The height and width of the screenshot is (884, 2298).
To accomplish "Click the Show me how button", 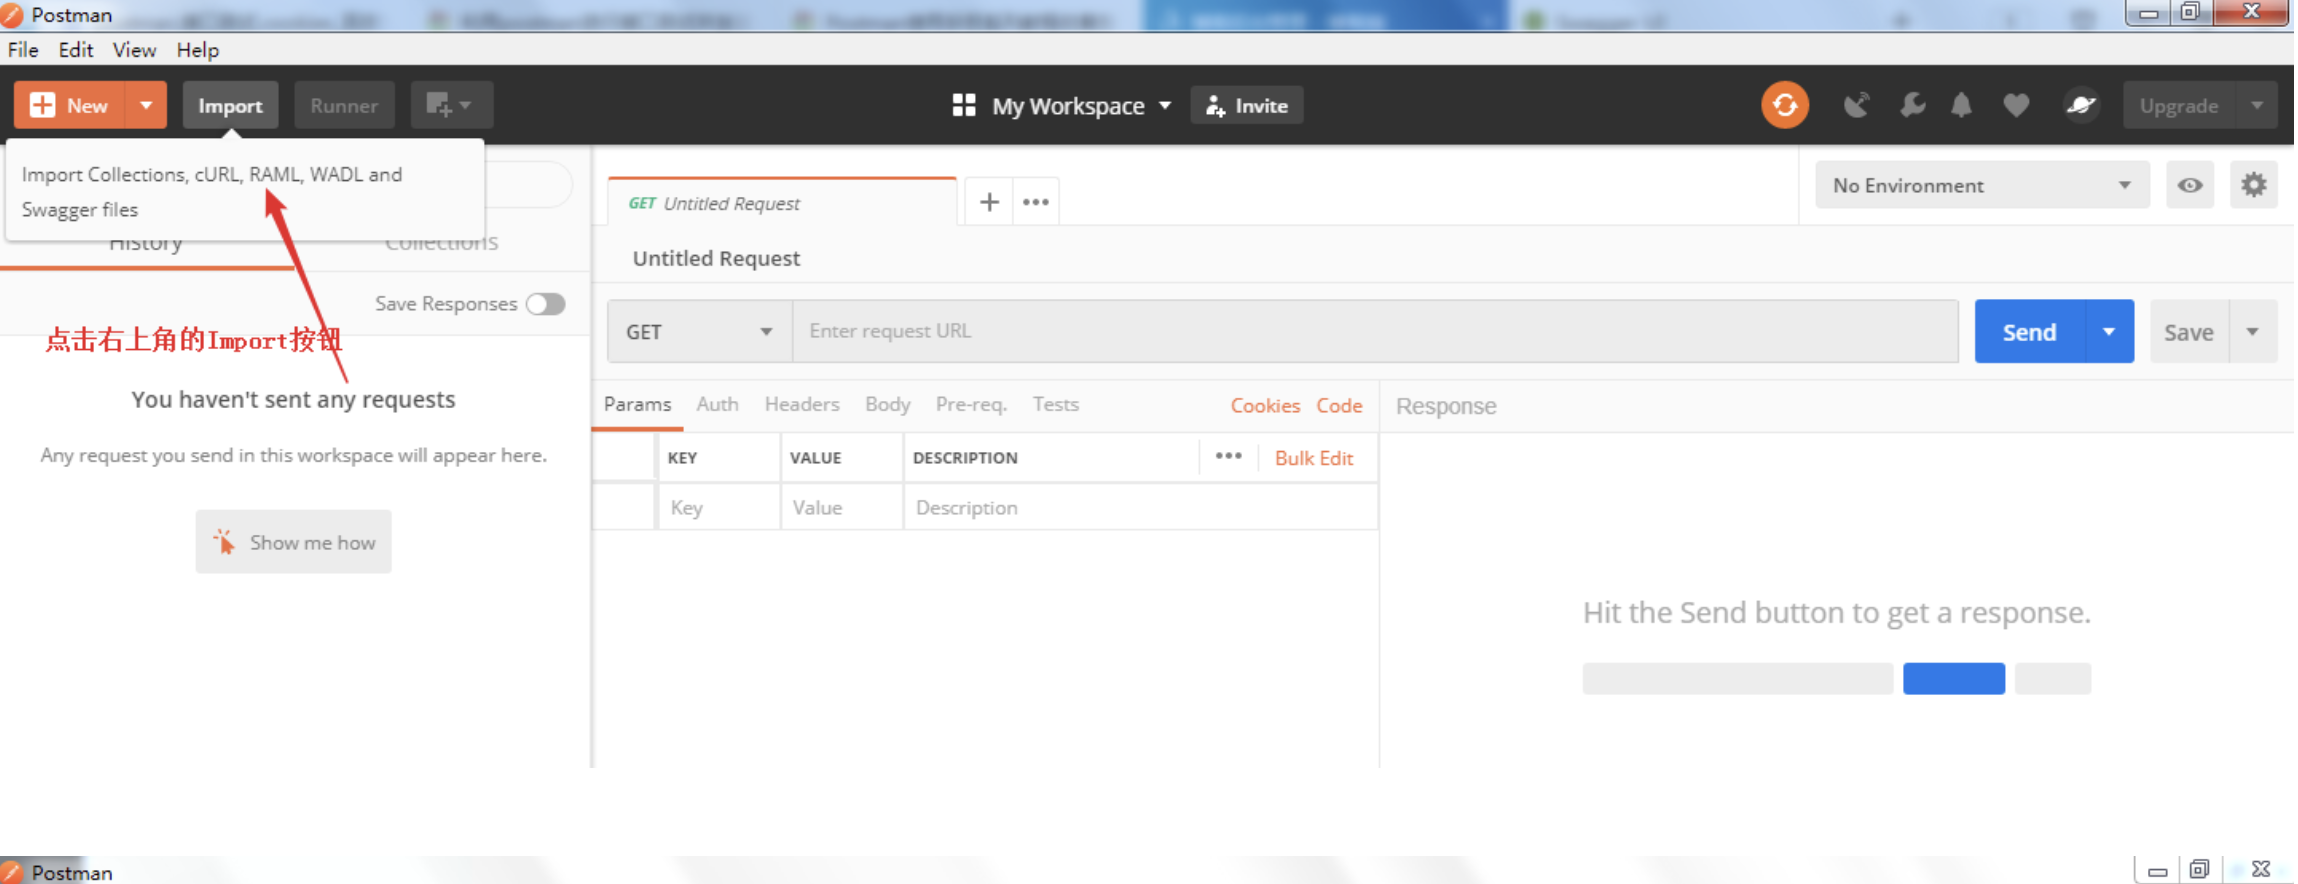I will click(293, 542).
